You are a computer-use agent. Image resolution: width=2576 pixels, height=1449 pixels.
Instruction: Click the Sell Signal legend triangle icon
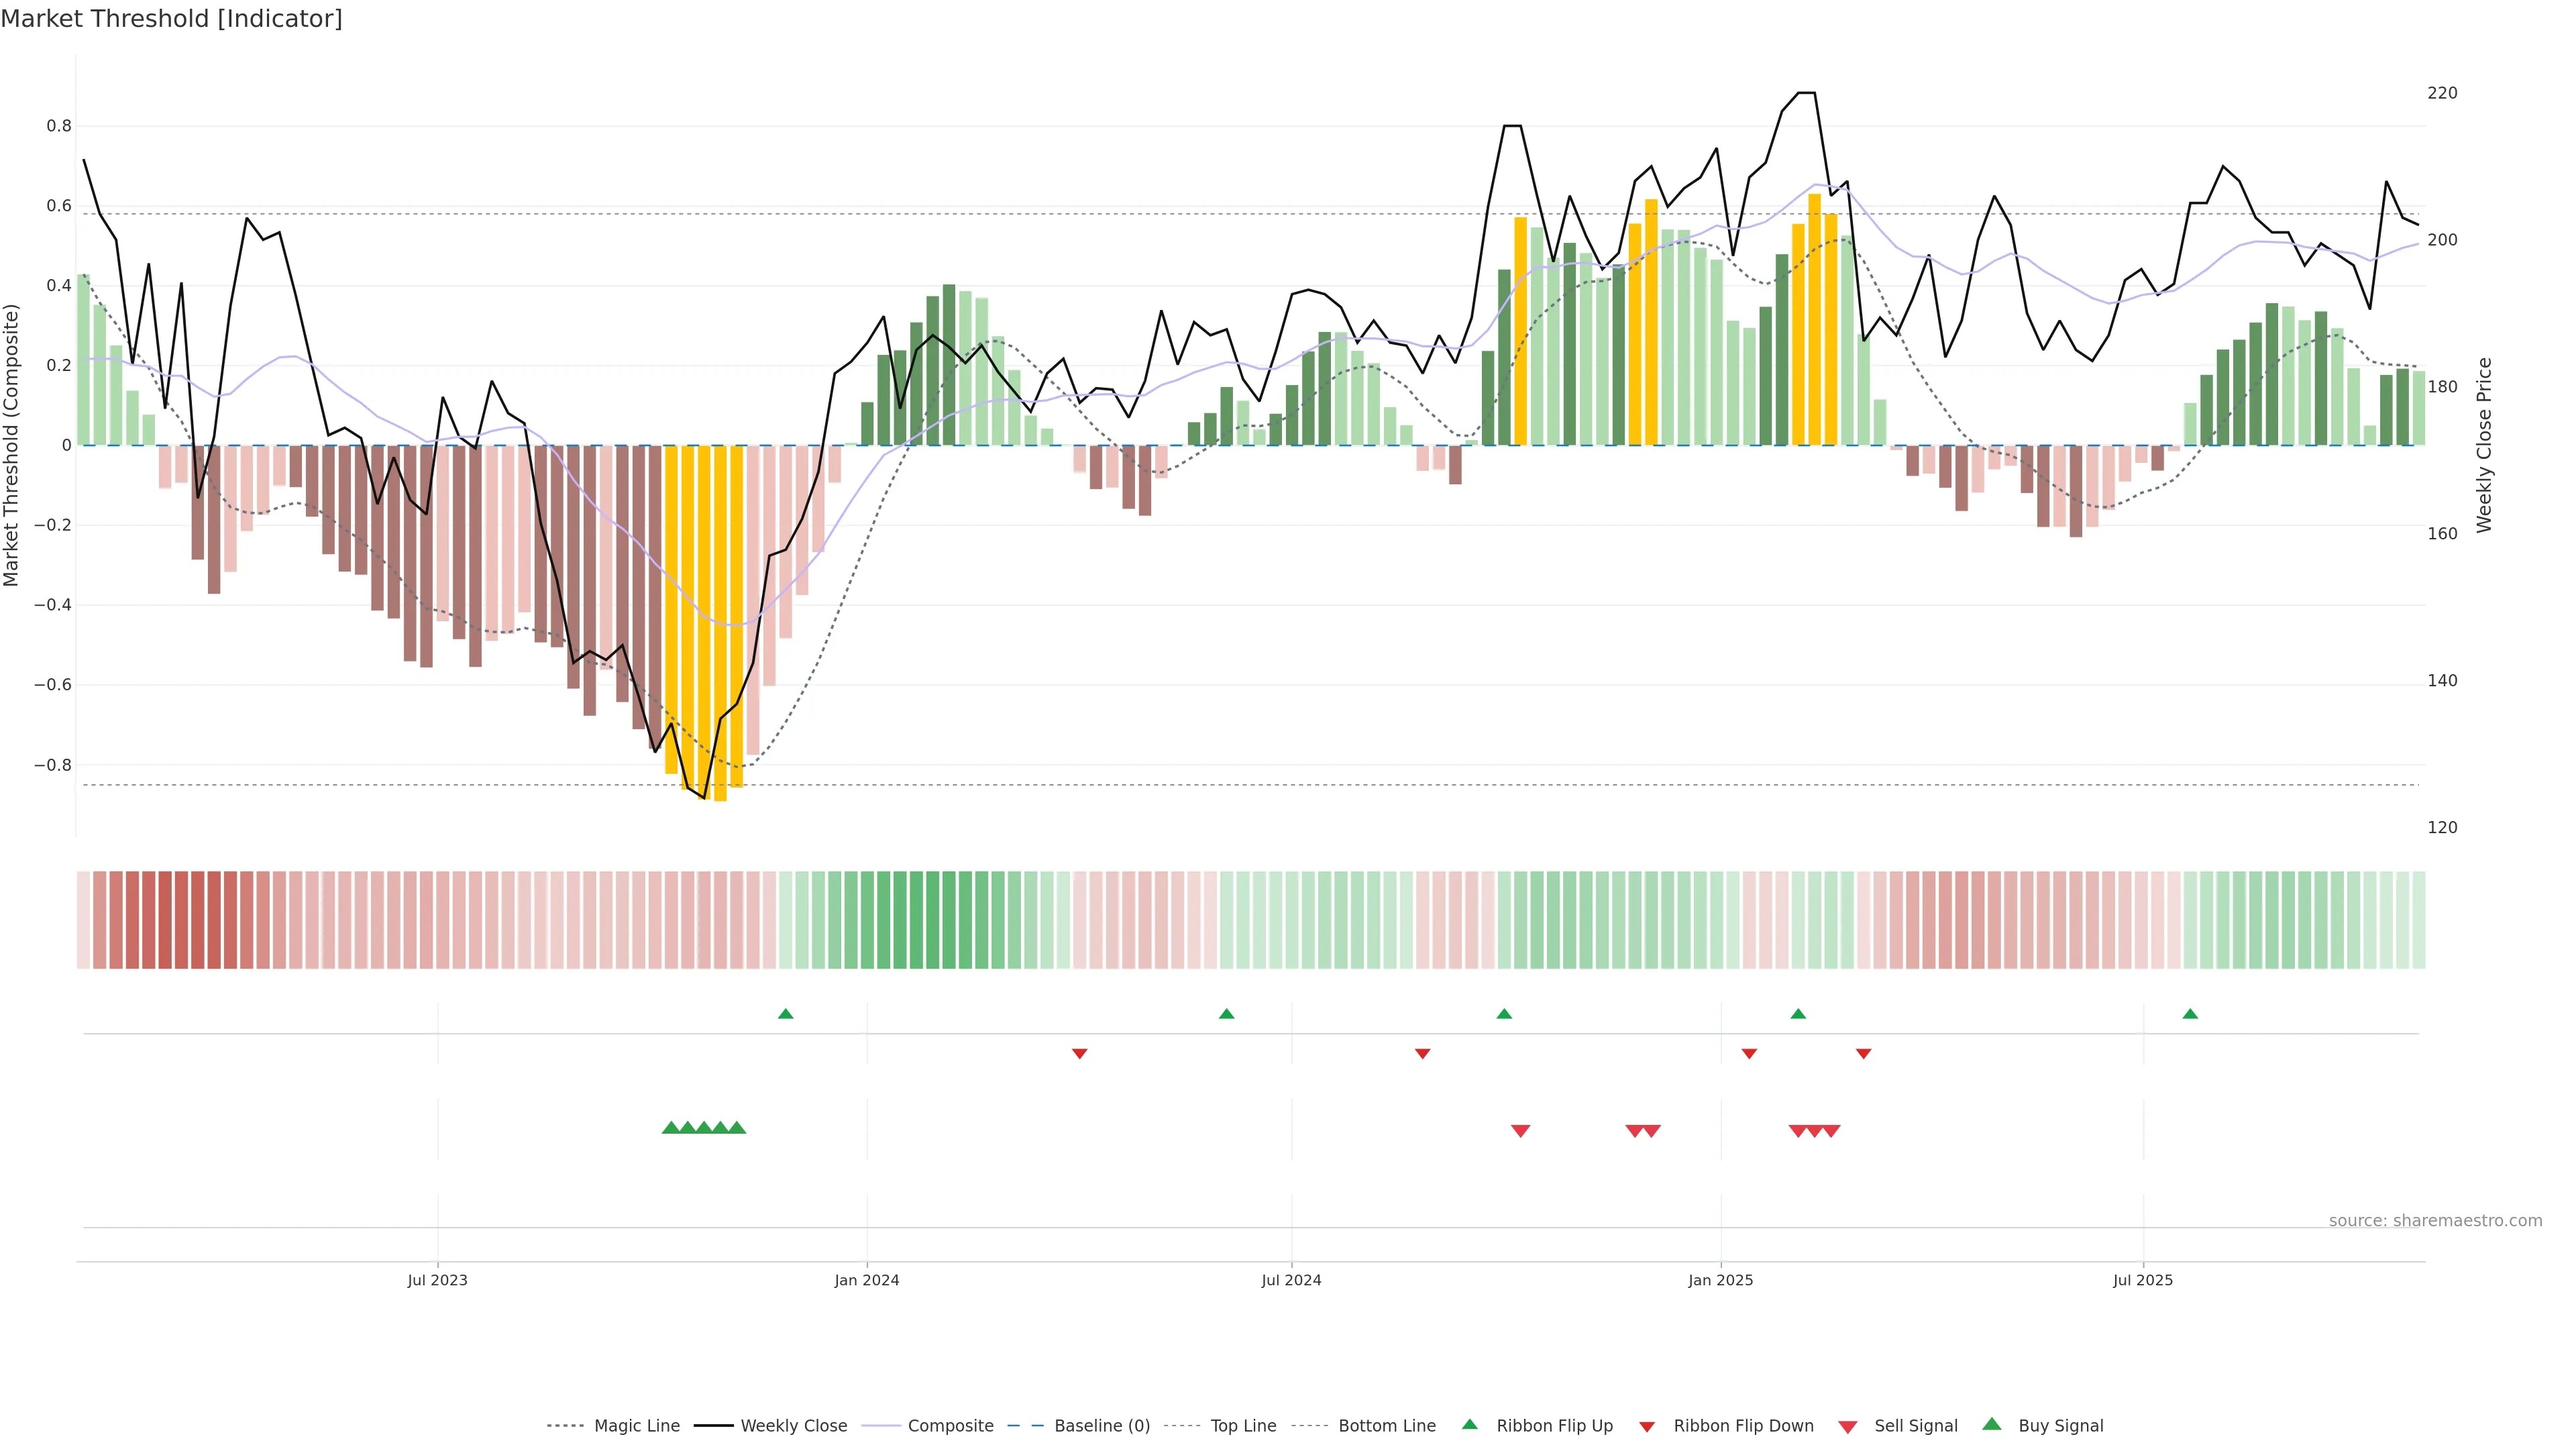pyautogui.click(x=1848, y=1427)
